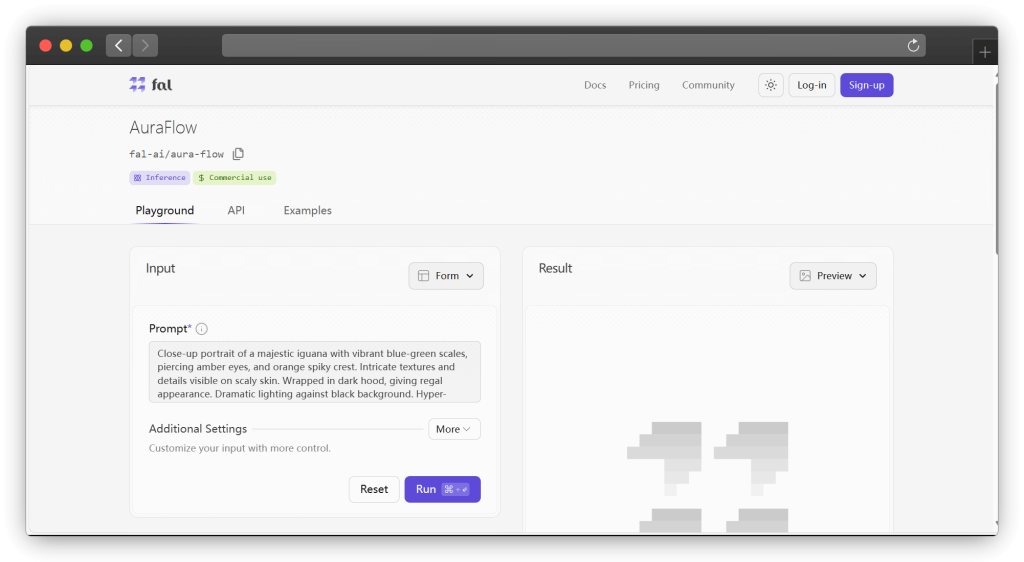Click the Inference badge
The width and height of the screenshot is (1024, 562).
tap(159, 178)
